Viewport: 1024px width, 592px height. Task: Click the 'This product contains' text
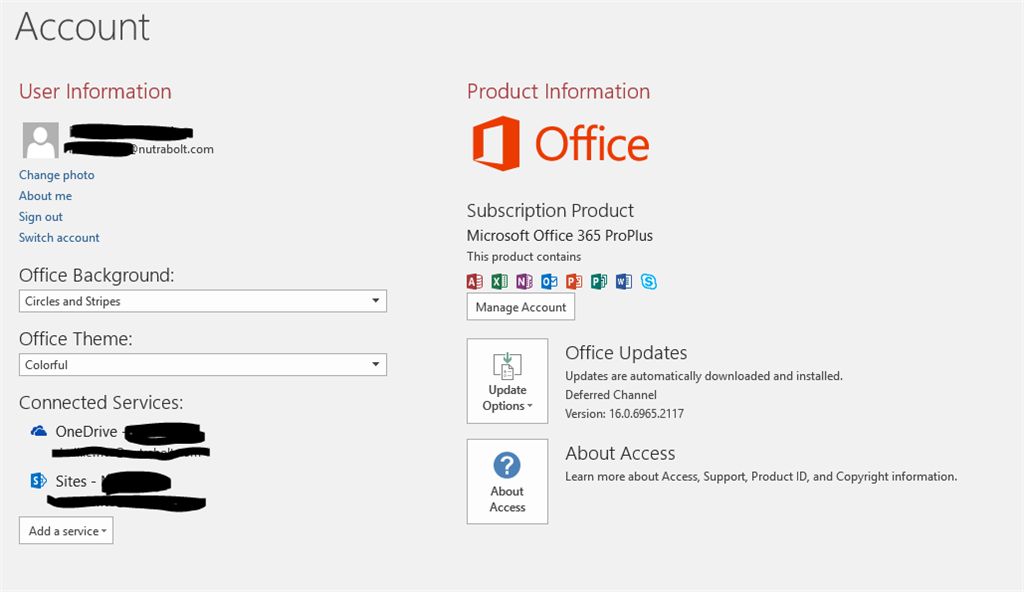point(524,257)
